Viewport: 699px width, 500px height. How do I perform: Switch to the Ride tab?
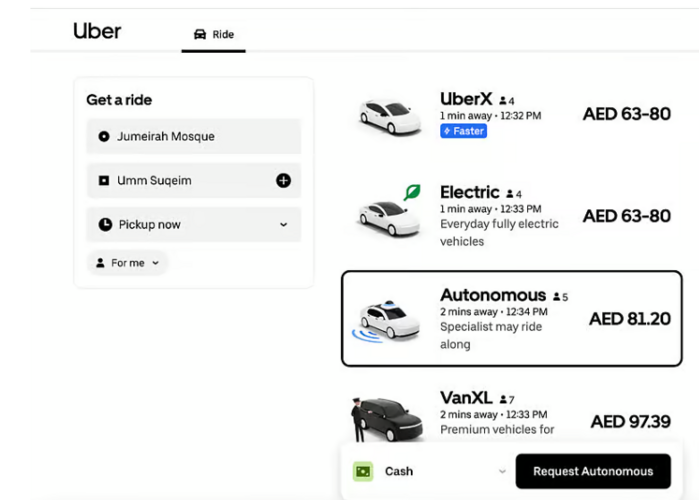pyautogui.click(x=214, y=35)
